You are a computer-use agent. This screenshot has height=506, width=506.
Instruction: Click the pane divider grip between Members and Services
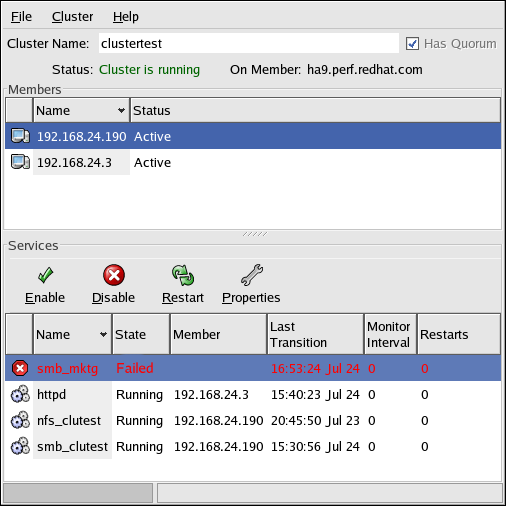coord(255,234)
